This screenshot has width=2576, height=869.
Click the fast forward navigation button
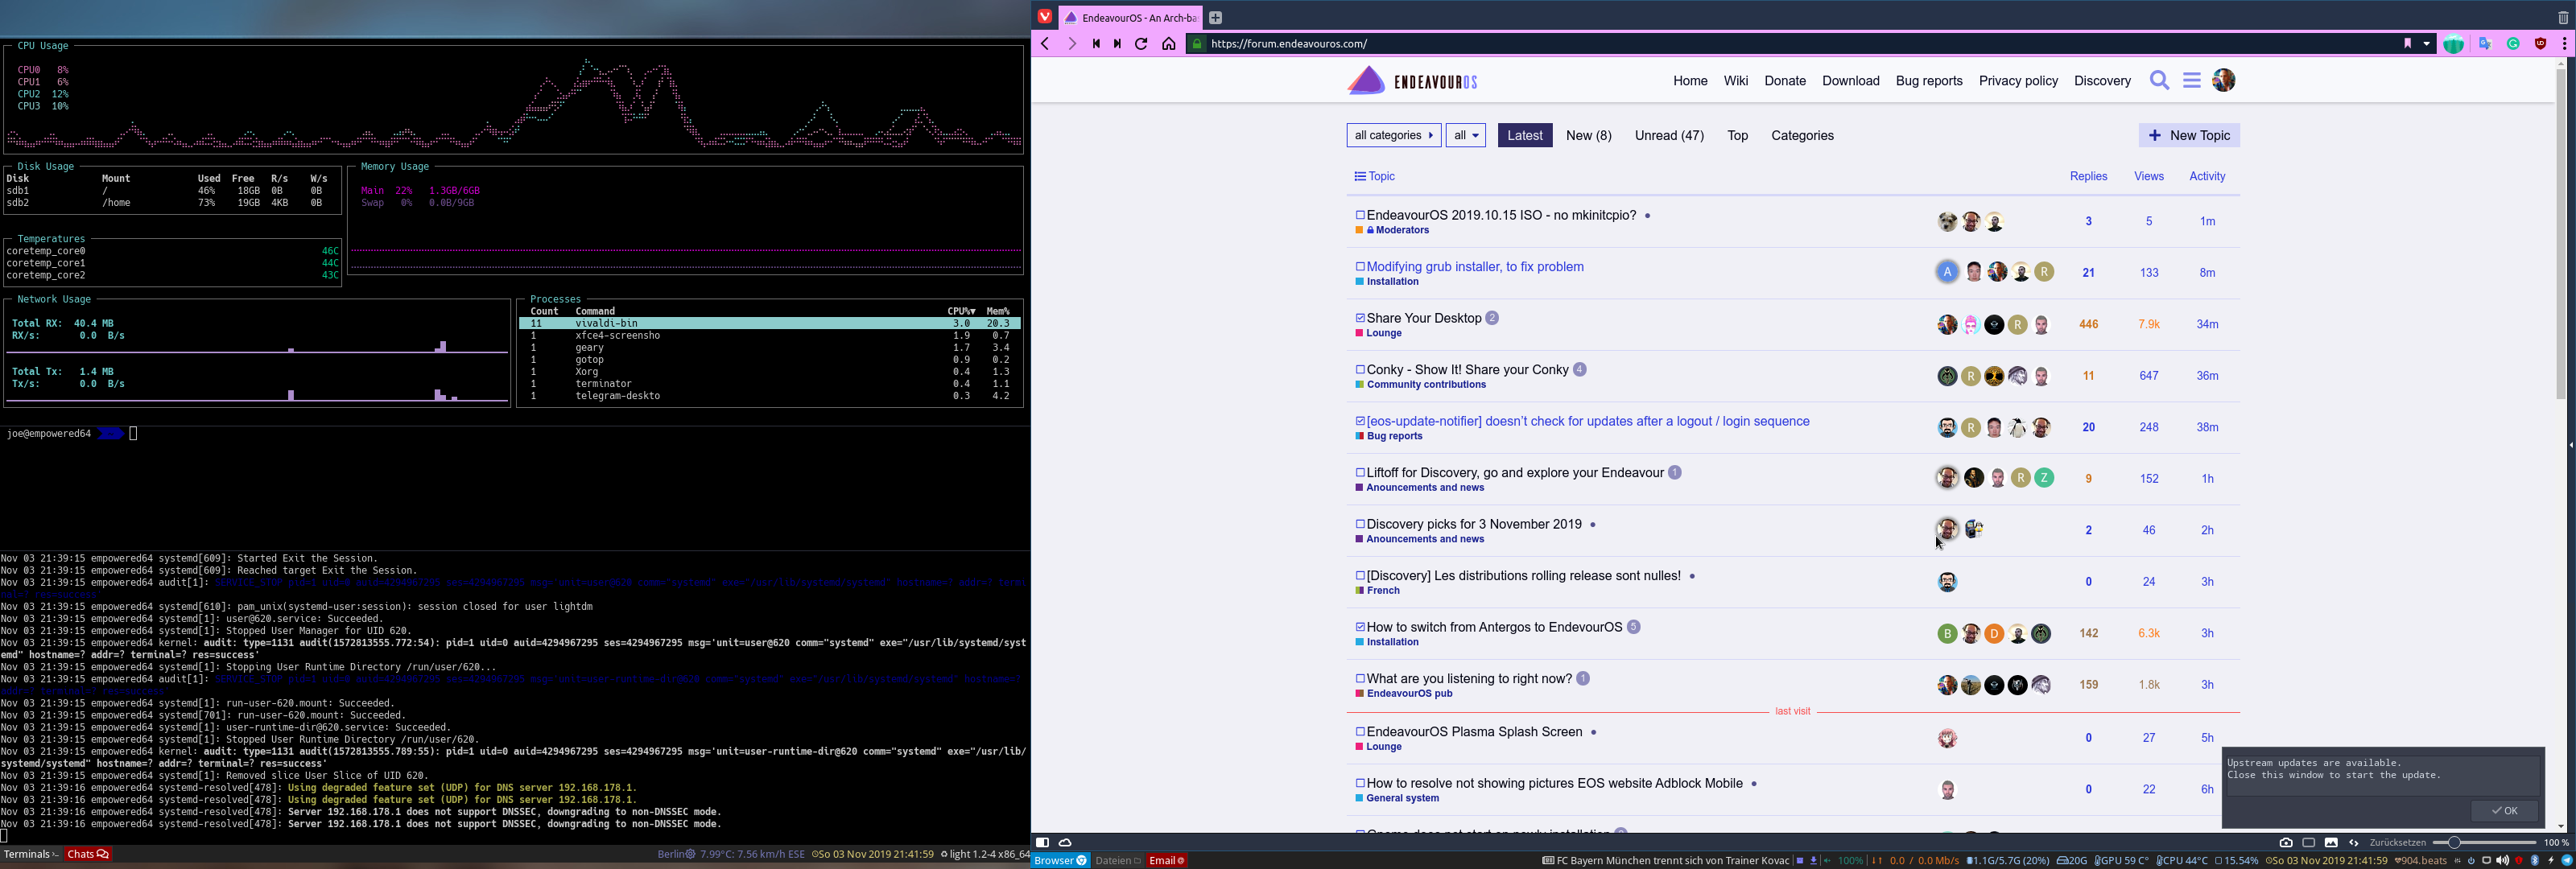coord(1118,44)
